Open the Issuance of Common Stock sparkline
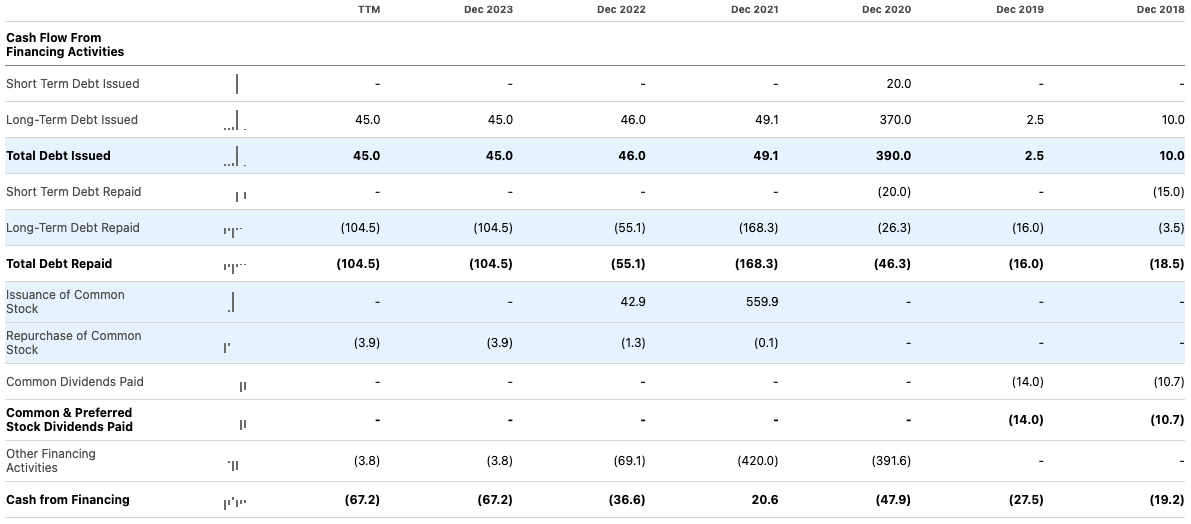 click(x=233, y=302)
